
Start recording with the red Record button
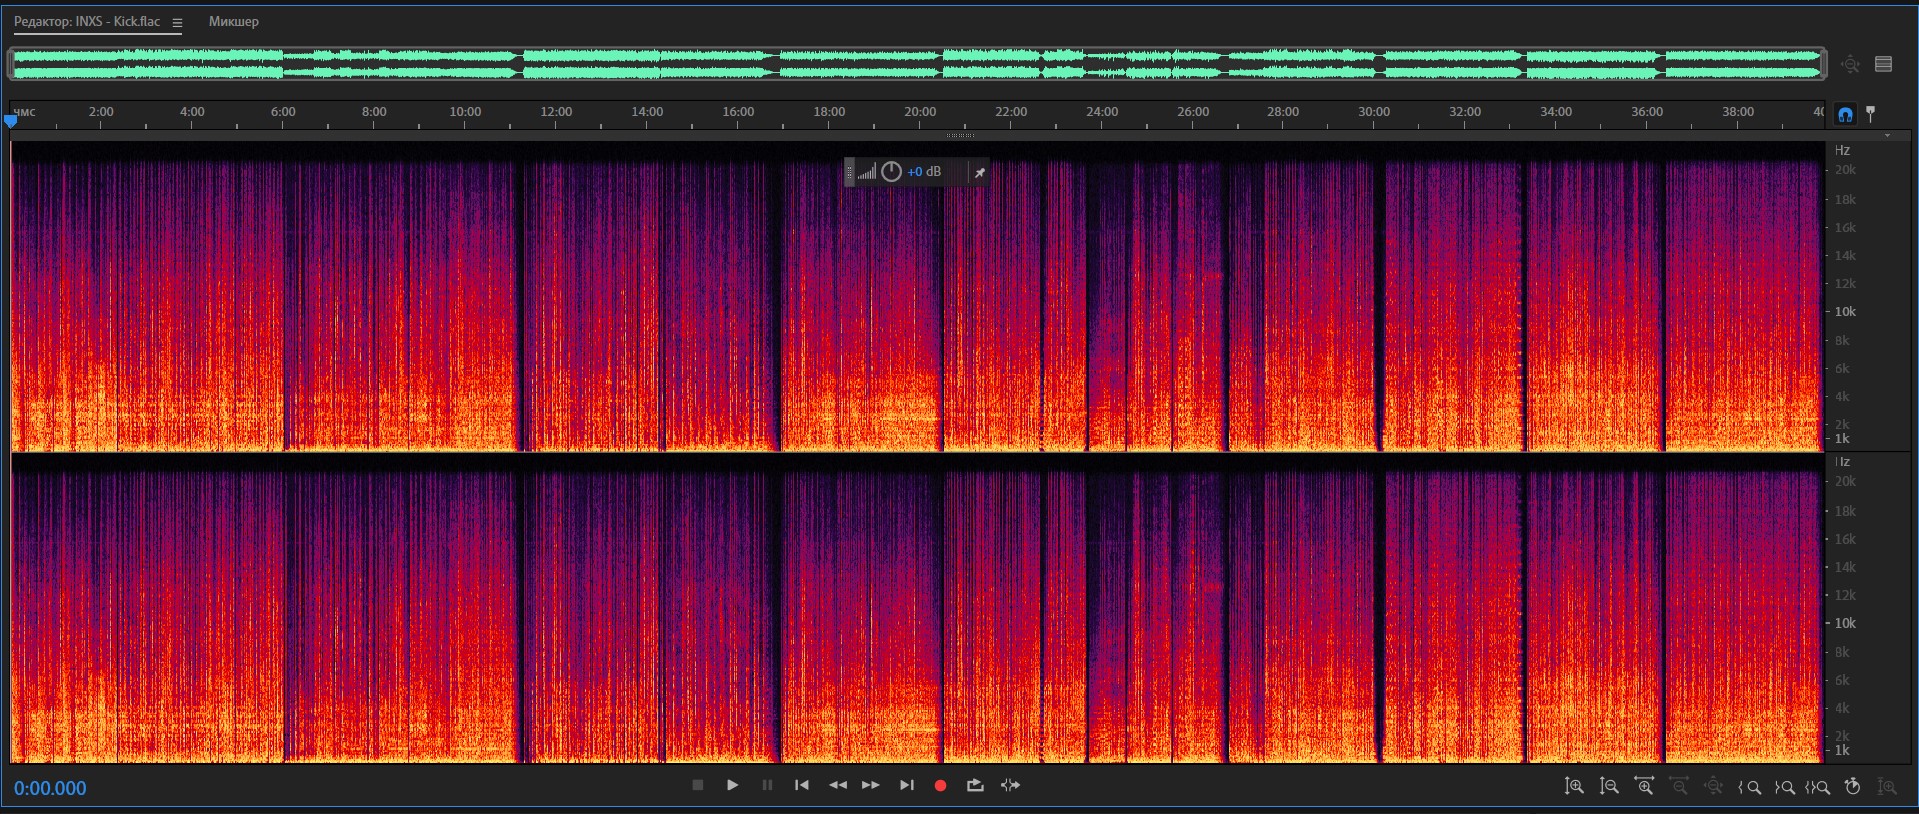[940, 786]
